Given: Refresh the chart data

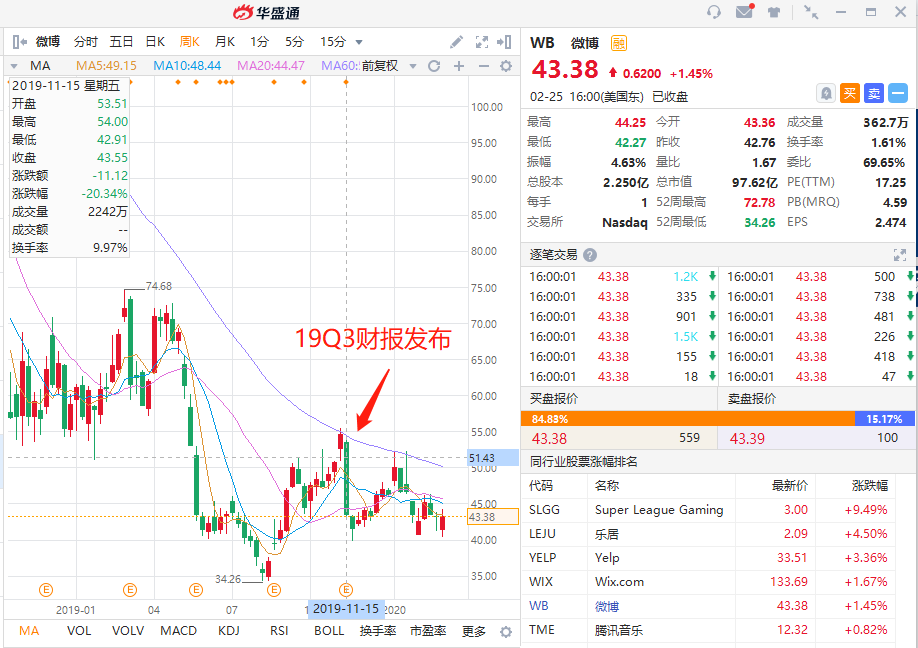Looking at the screenshot, I should [x=434, y=66].
